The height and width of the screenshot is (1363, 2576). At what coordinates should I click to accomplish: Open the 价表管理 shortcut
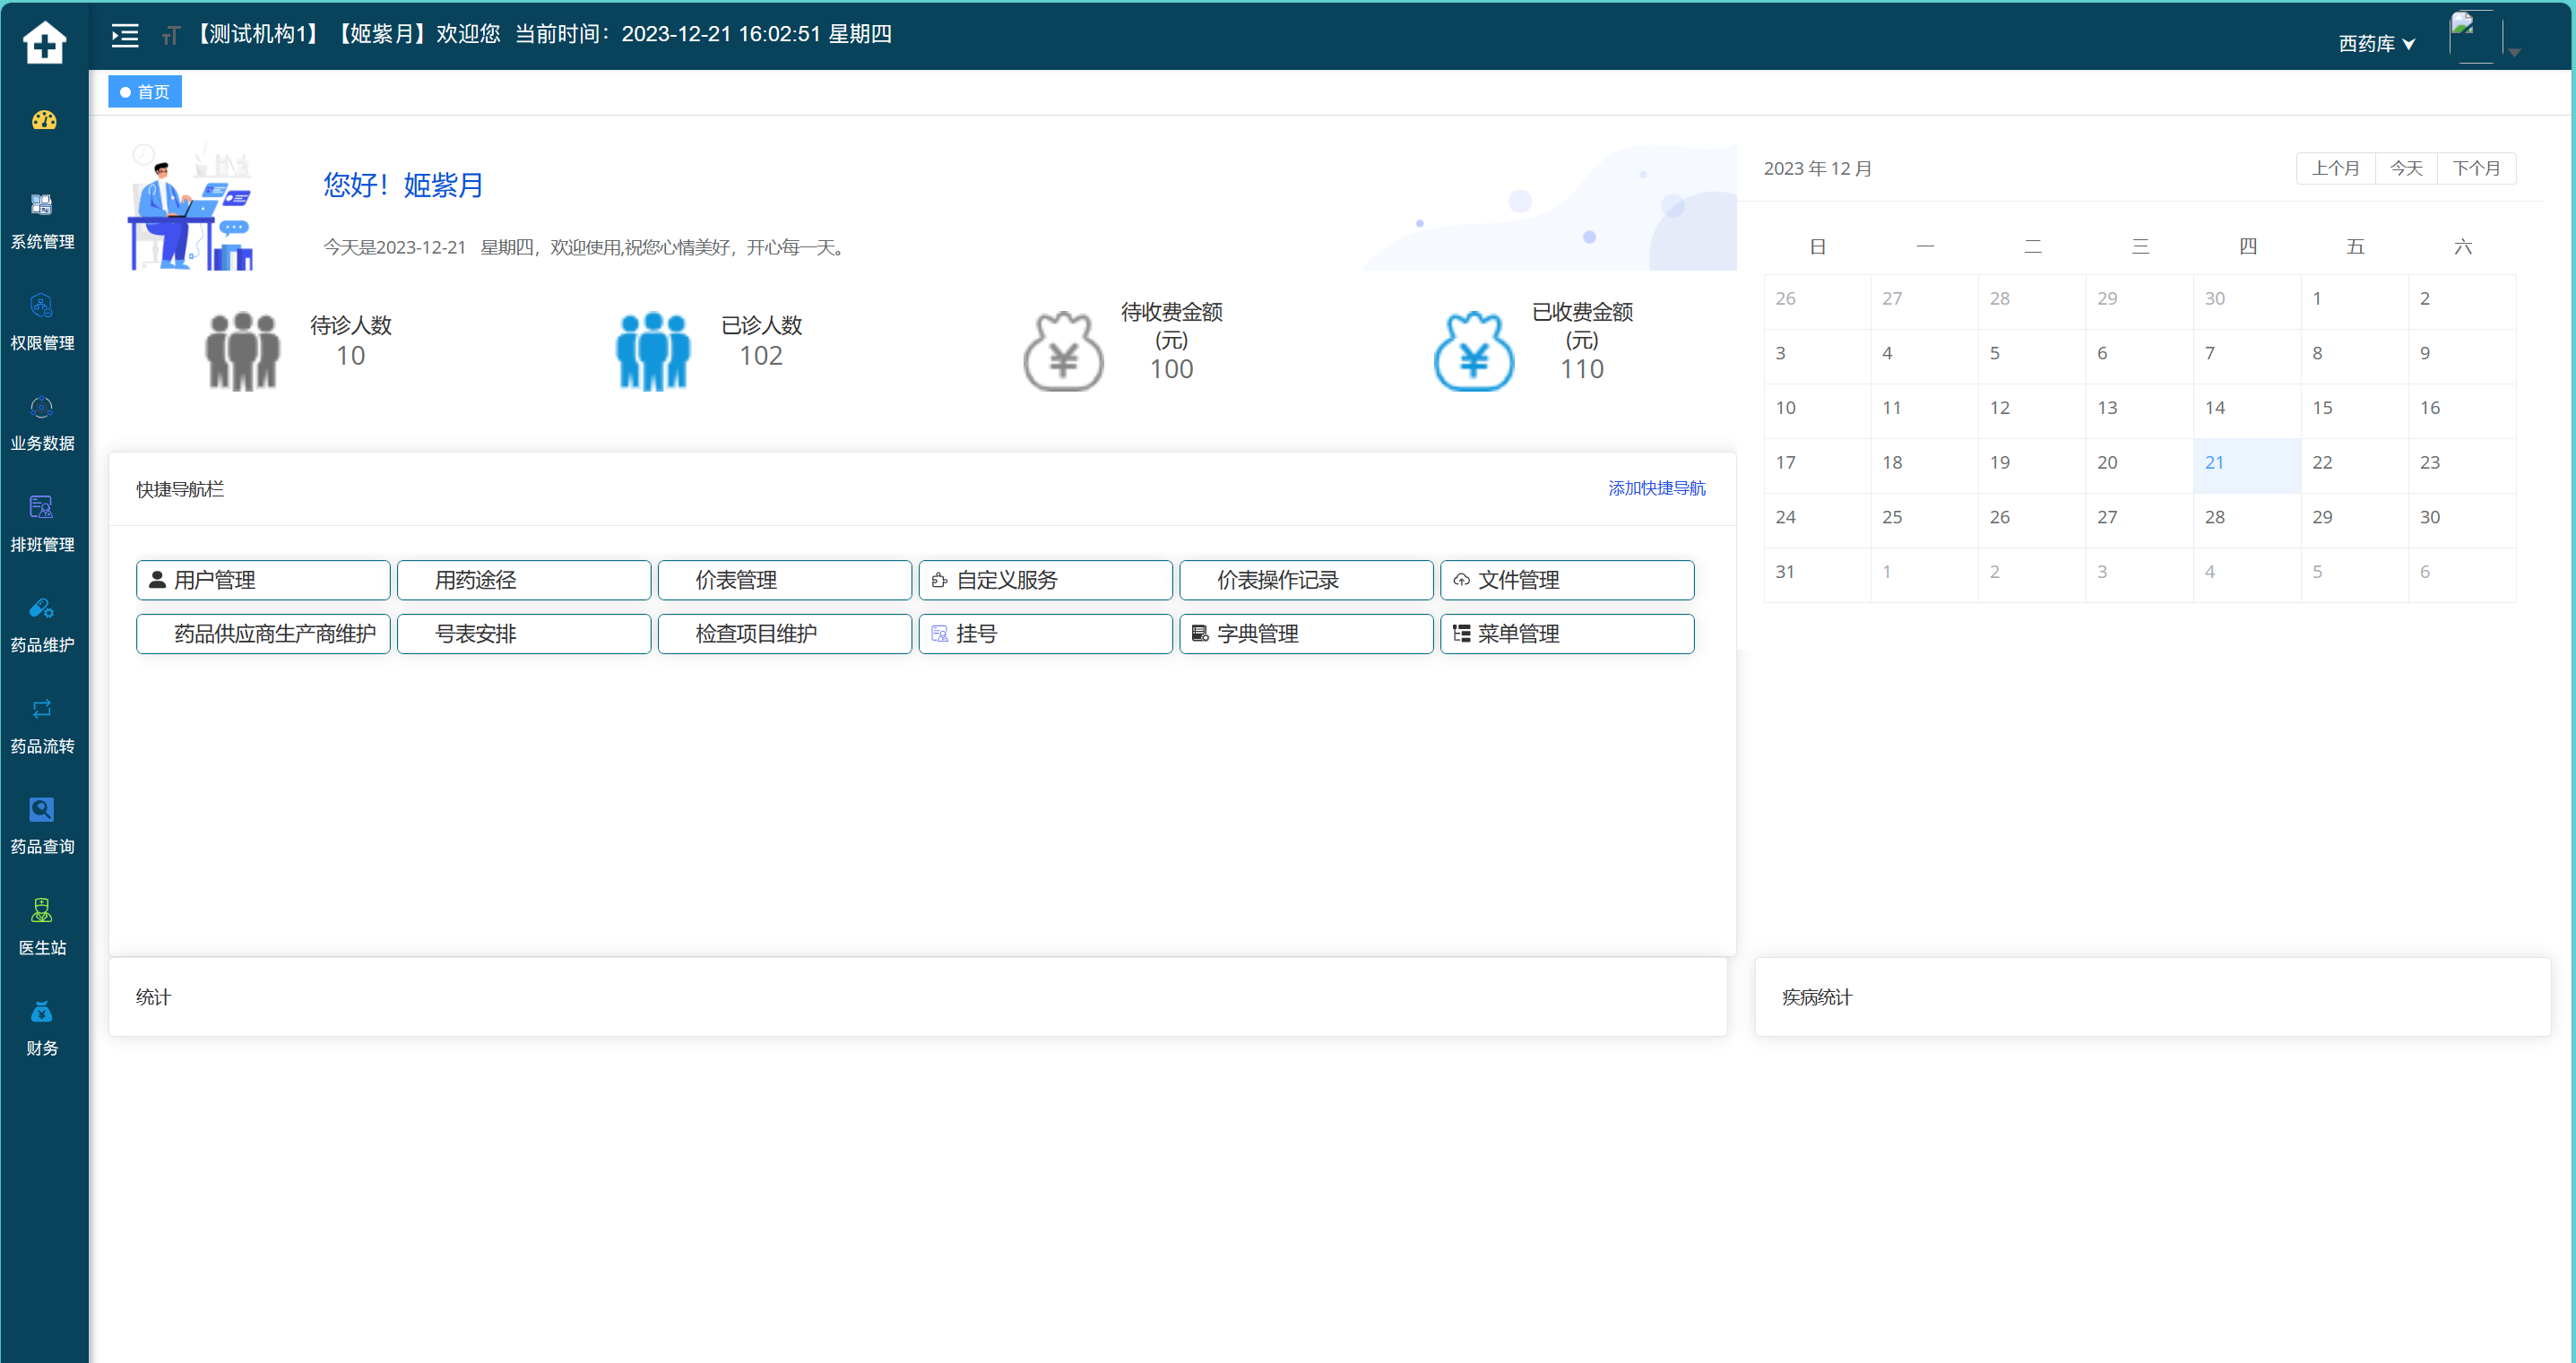coord(785,580)
